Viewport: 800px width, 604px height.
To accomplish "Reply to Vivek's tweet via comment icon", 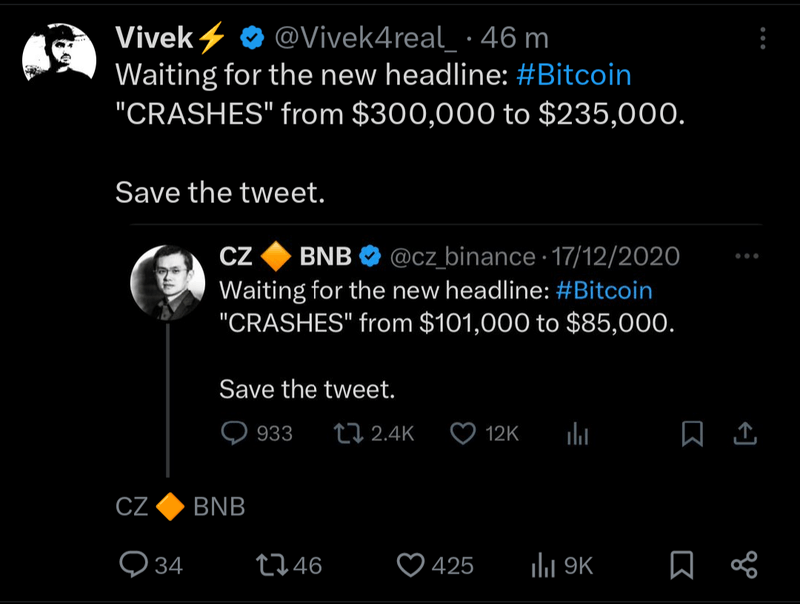I will 134,565.
